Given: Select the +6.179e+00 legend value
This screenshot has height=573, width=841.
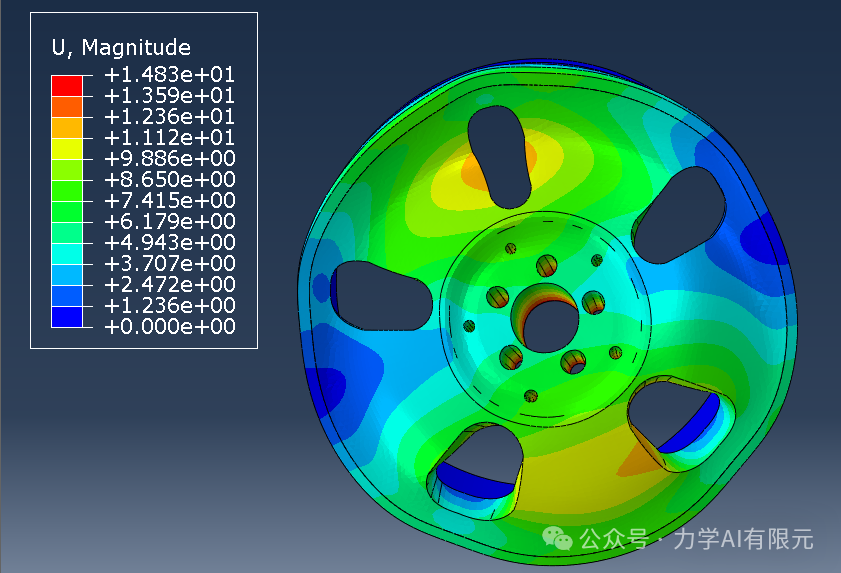Looking at the screenshot, I should [169, 221].
